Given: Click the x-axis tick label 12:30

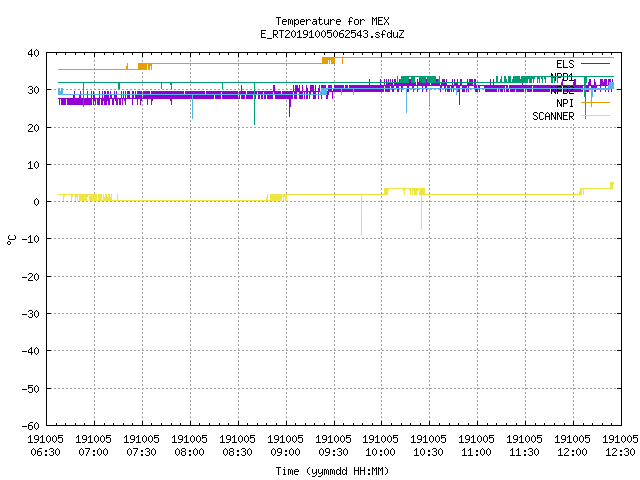Looking at the screenshot, I should [620, 452].
